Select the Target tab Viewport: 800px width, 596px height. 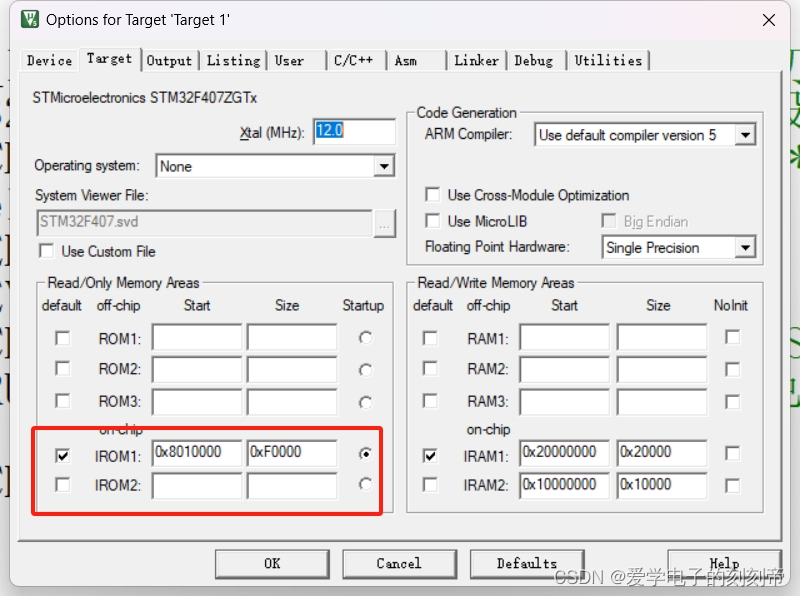point(109,59)
